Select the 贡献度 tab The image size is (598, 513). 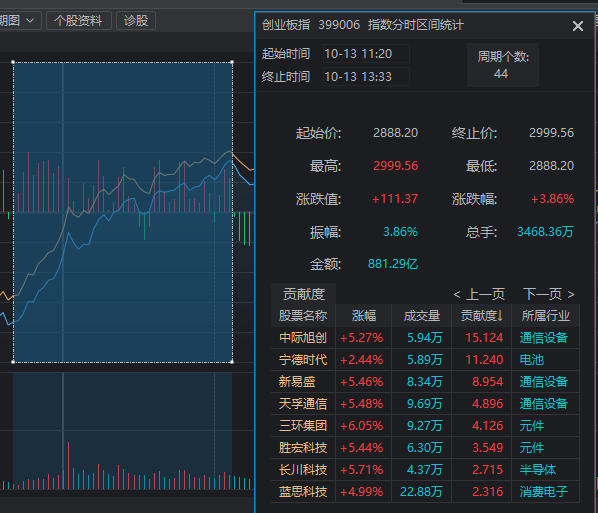304,294
